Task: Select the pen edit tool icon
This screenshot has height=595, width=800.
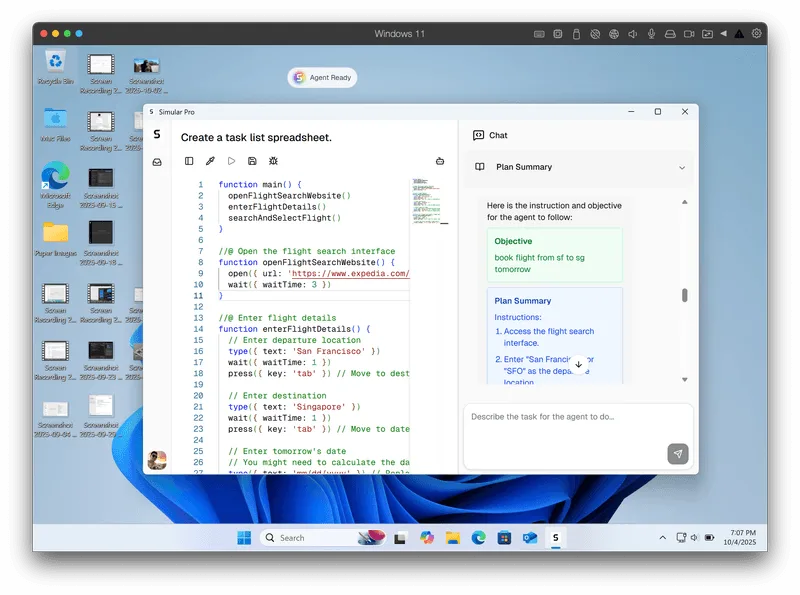Action: point(210,161)
